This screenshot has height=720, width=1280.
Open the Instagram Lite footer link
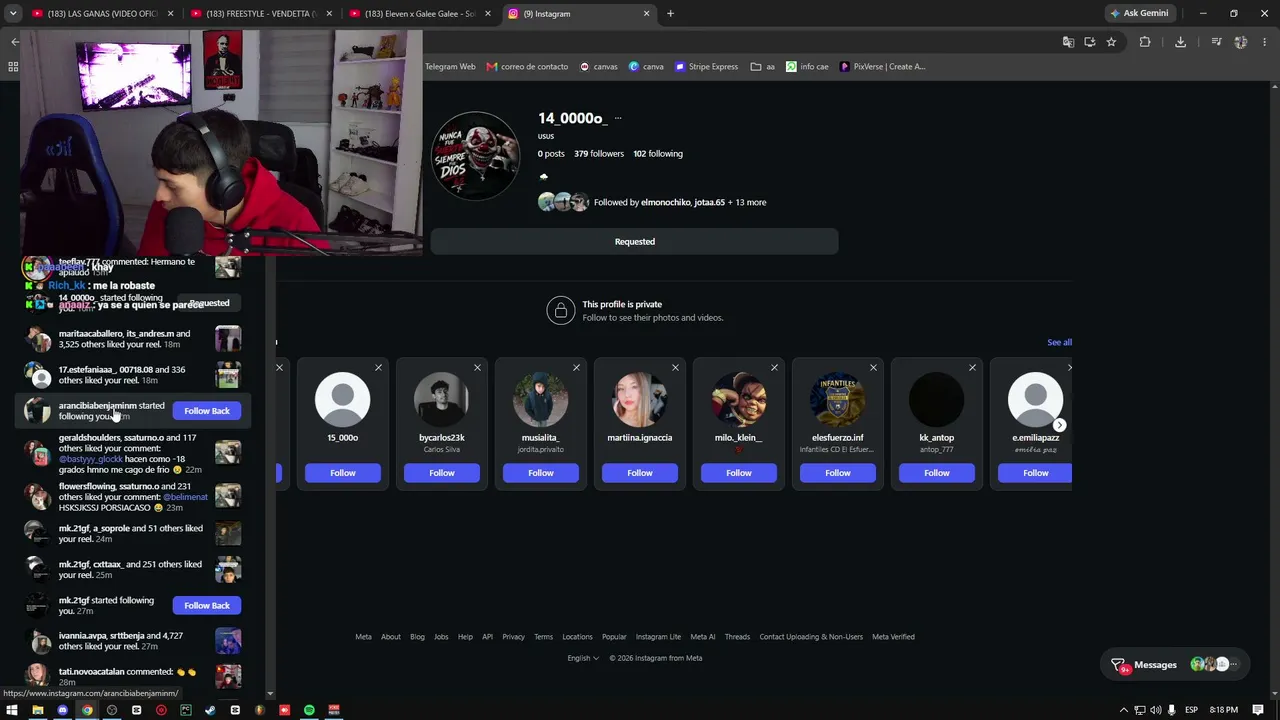(x=658, y=637)
